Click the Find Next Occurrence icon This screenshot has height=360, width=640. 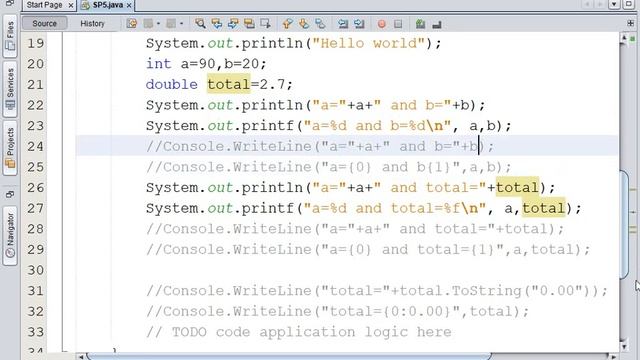tap(233, 24)
